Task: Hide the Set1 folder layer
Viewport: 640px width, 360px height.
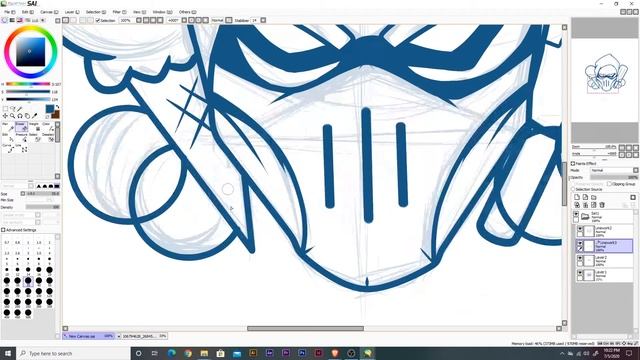Action: pyautogui.click(x=576, y=214)
